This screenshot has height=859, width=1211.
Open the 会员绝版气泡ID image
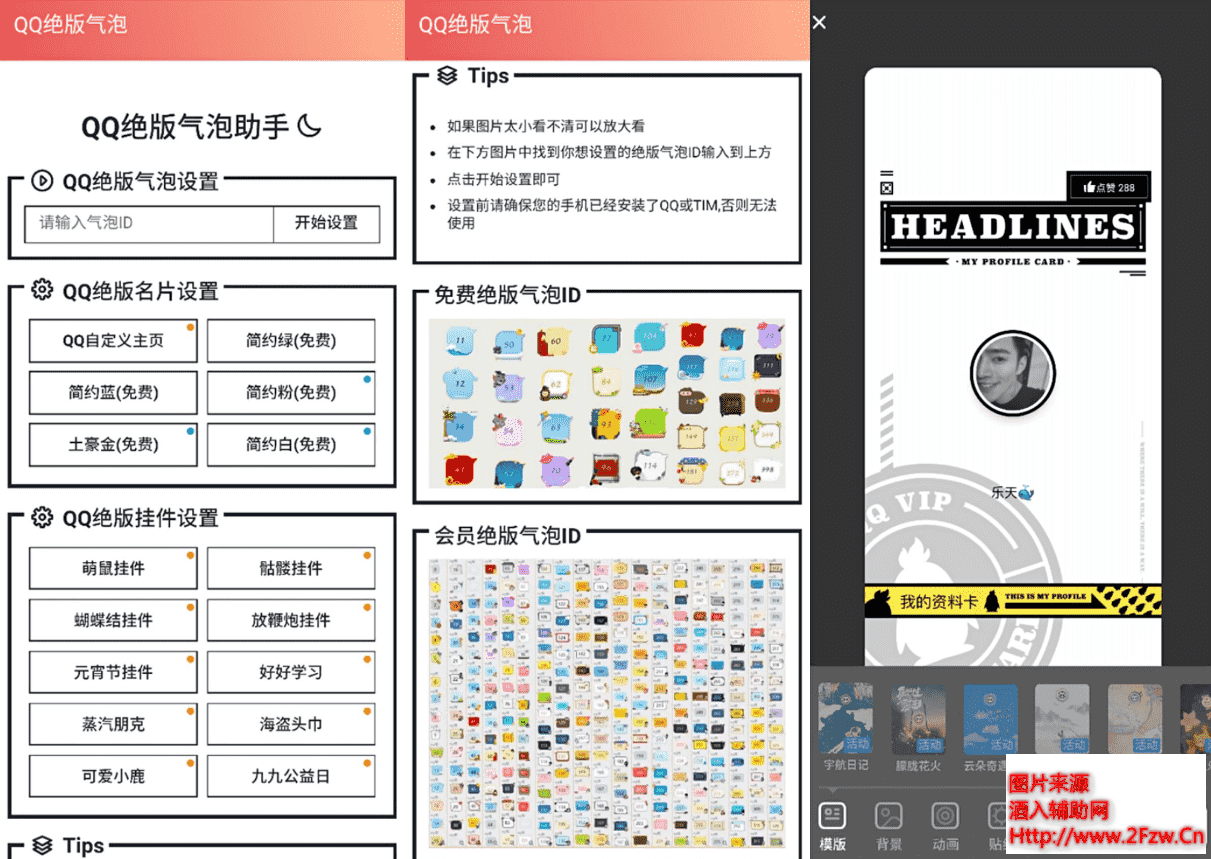tap(607, 704)
